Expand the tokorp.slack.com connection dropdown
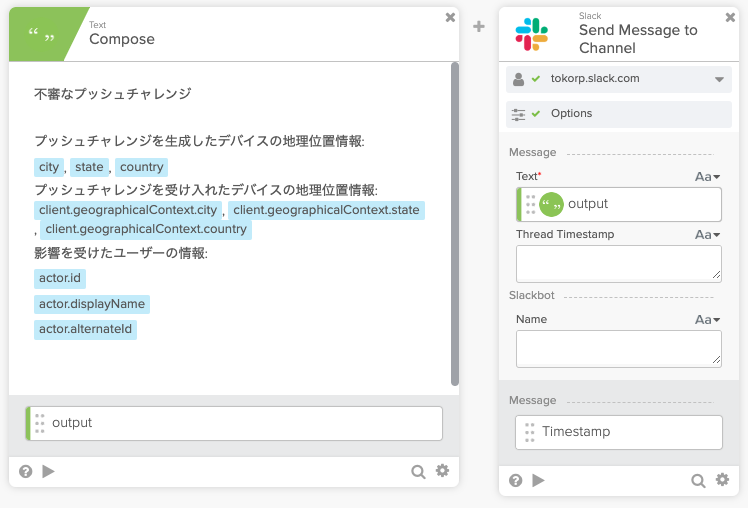The image size is (748, 508). coord(718,79)
